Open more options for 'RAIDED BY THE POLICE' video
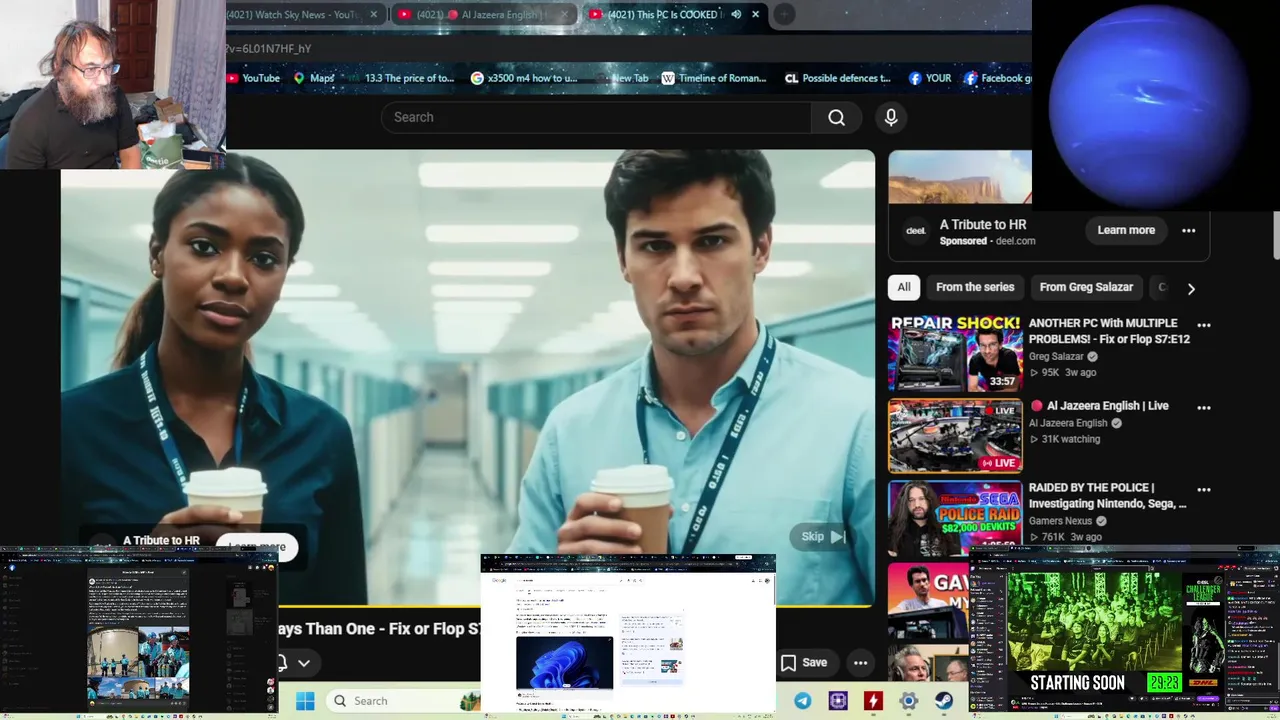Image resolution: width=1280 pixels, height=720 pixels. (1204, 490)
